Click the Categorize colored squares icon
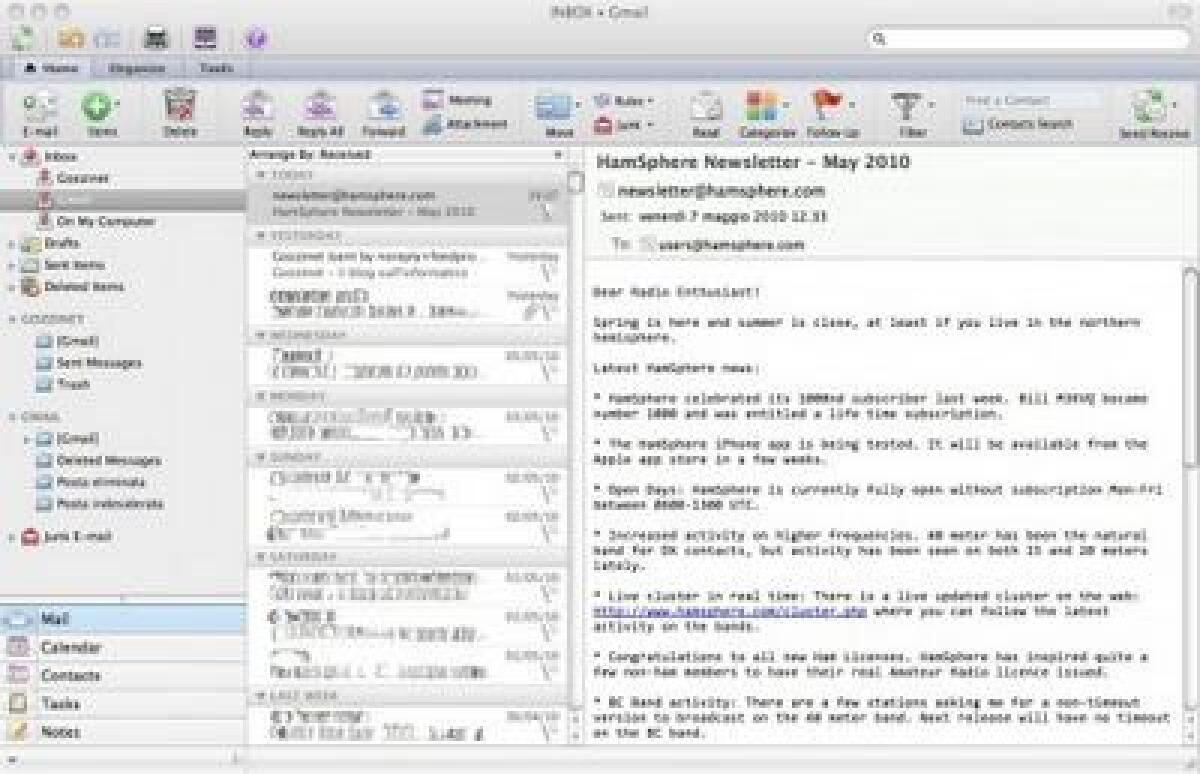 tap(762, 107)
